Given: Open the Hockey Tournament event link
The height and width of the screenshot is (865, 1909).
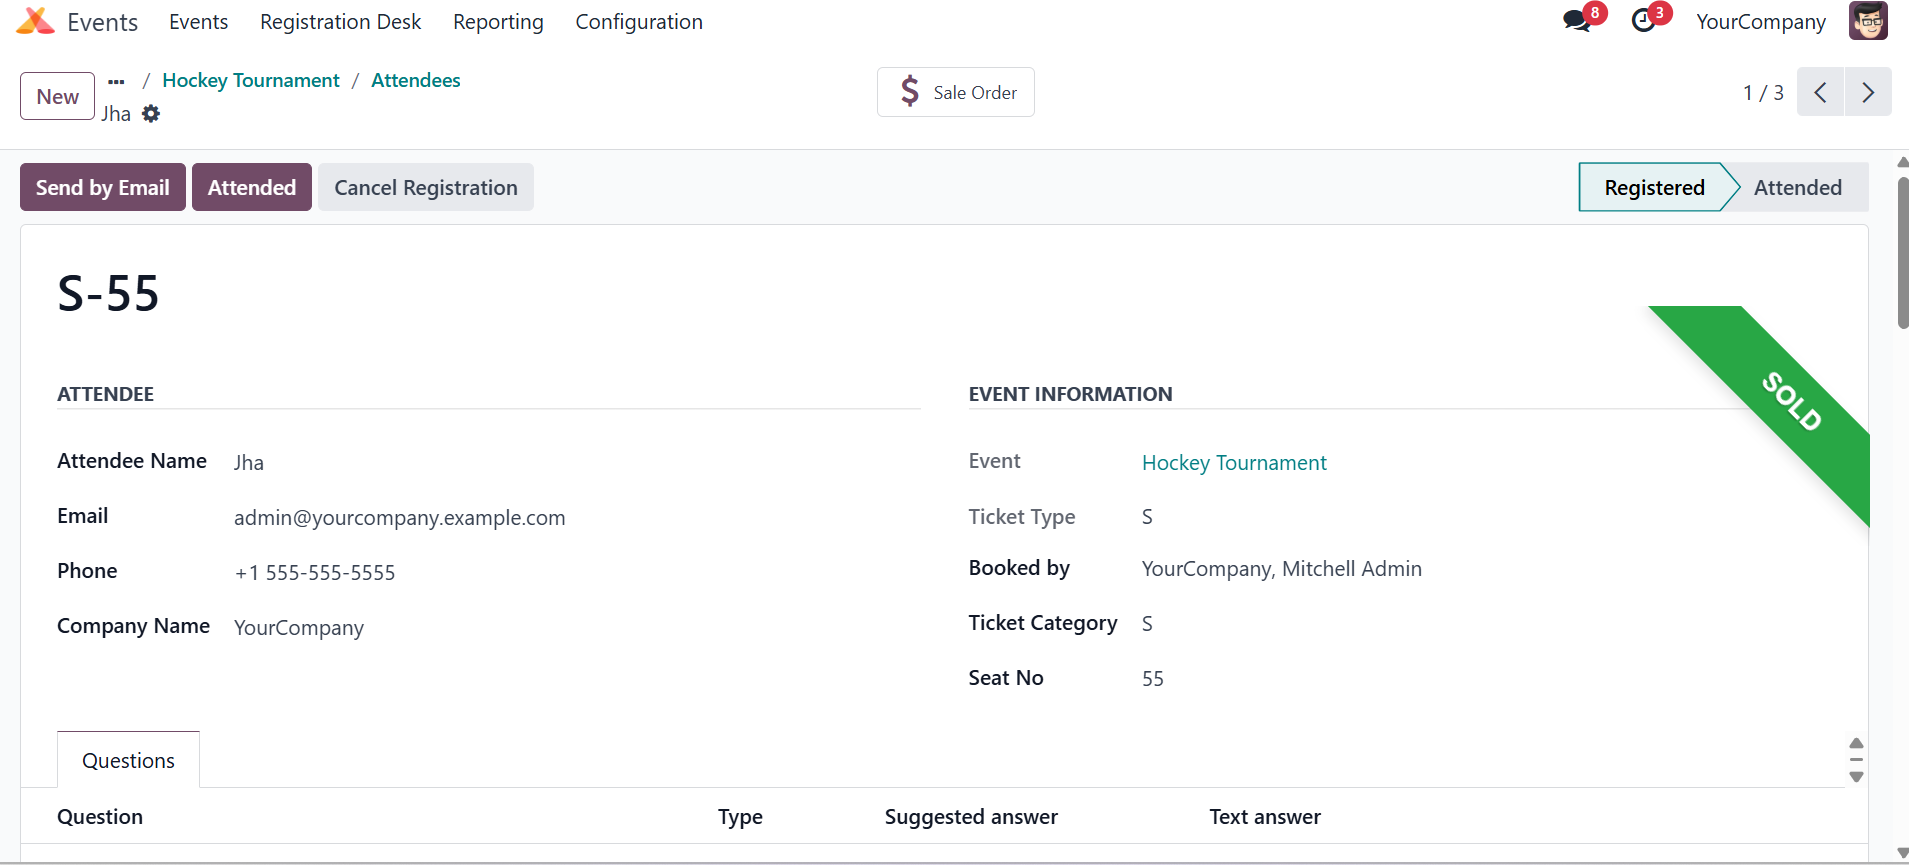Looking at the screenshot, I should 1234,463.
